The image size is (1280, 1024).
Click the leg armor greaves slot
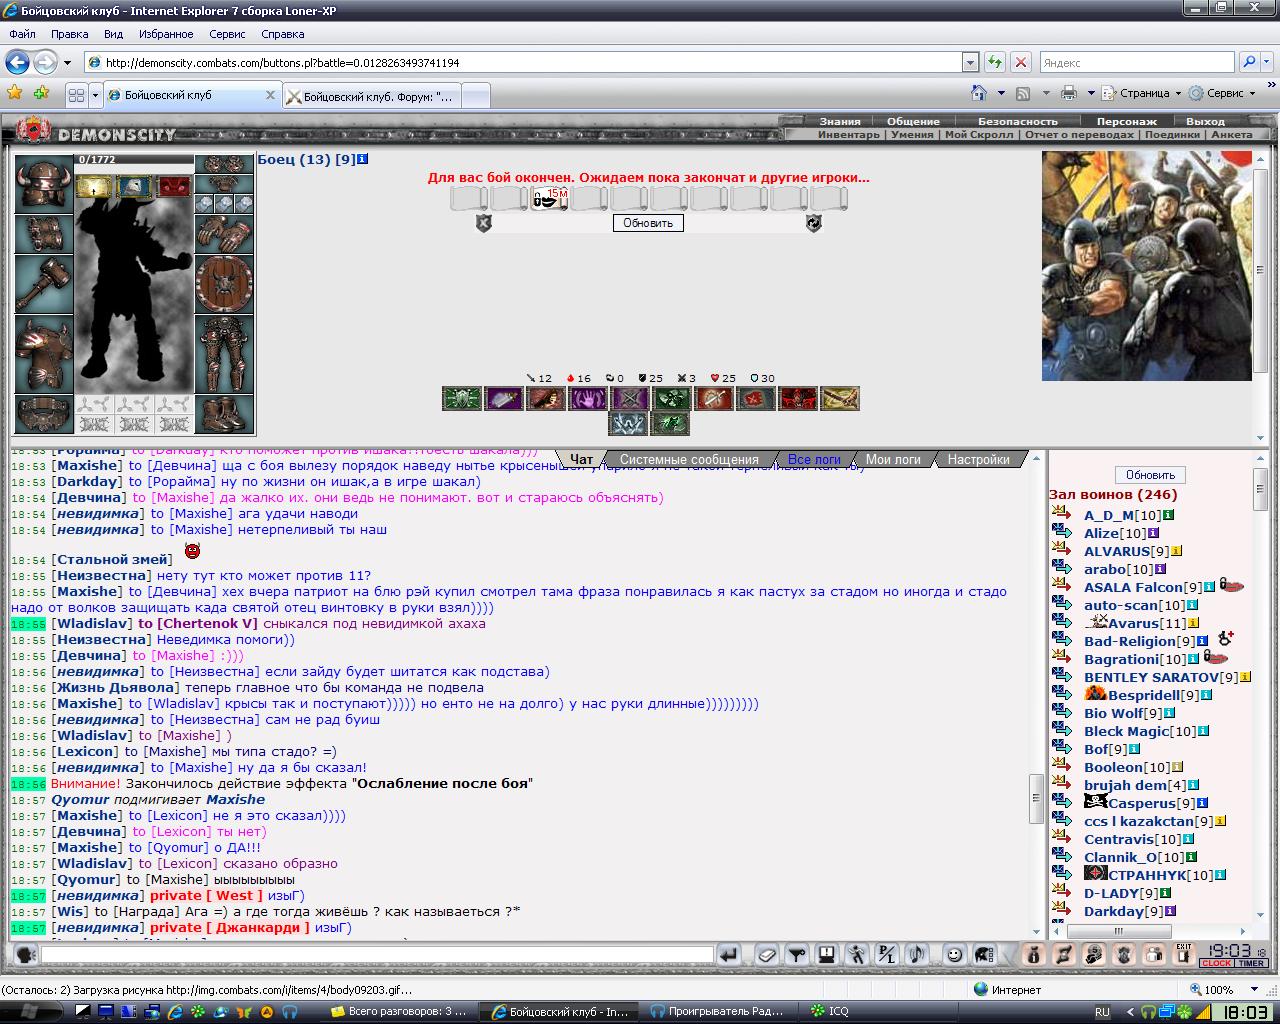[224, 355]
